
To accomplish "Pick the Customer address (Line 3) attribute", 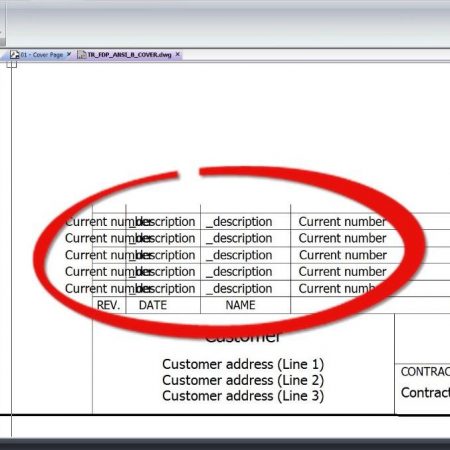I will (243, 396).
